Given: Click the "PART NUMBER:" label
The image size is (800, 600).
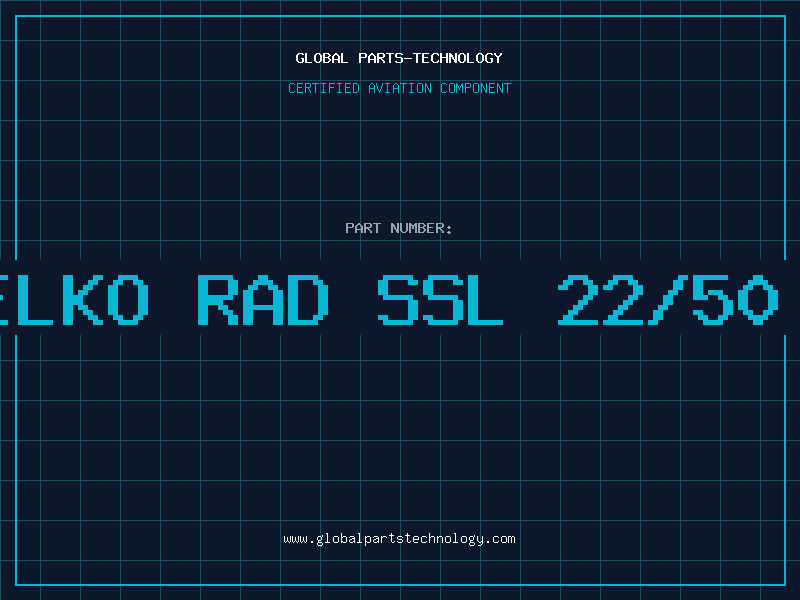Looking at the screenshot, I should [x=399, y=228].
